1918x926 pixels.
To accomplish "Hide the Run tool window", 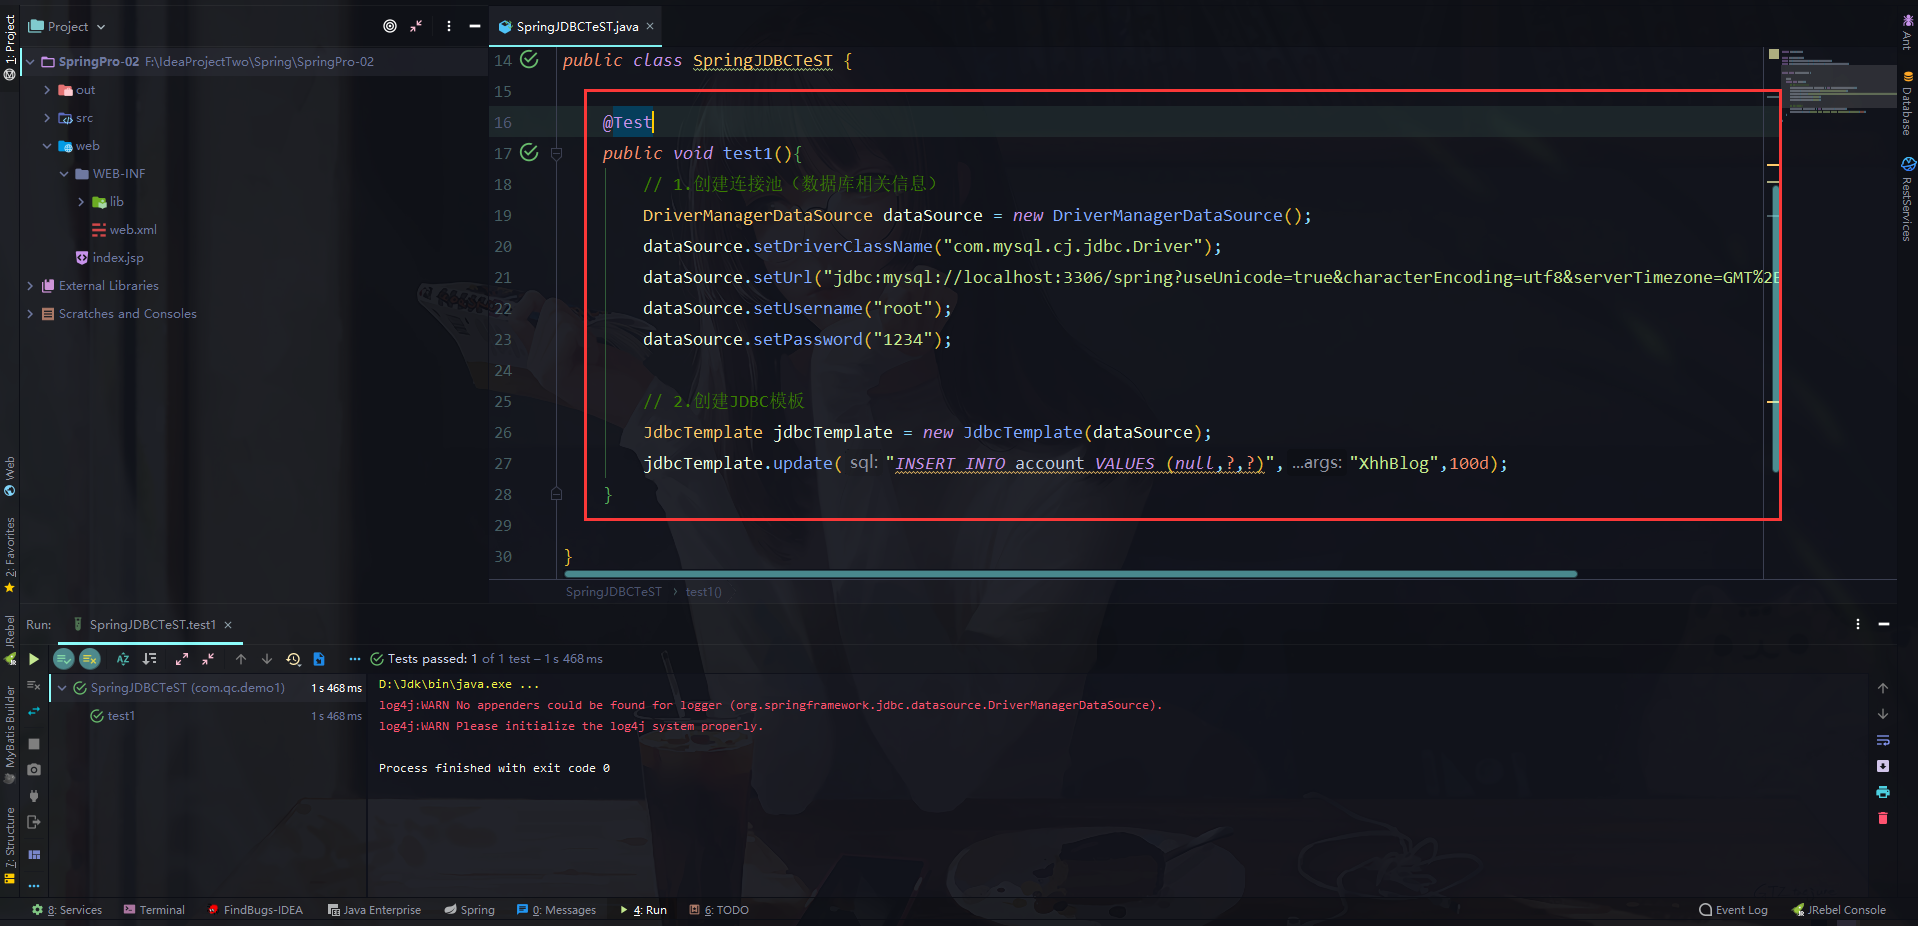I will coord(1884,624).
